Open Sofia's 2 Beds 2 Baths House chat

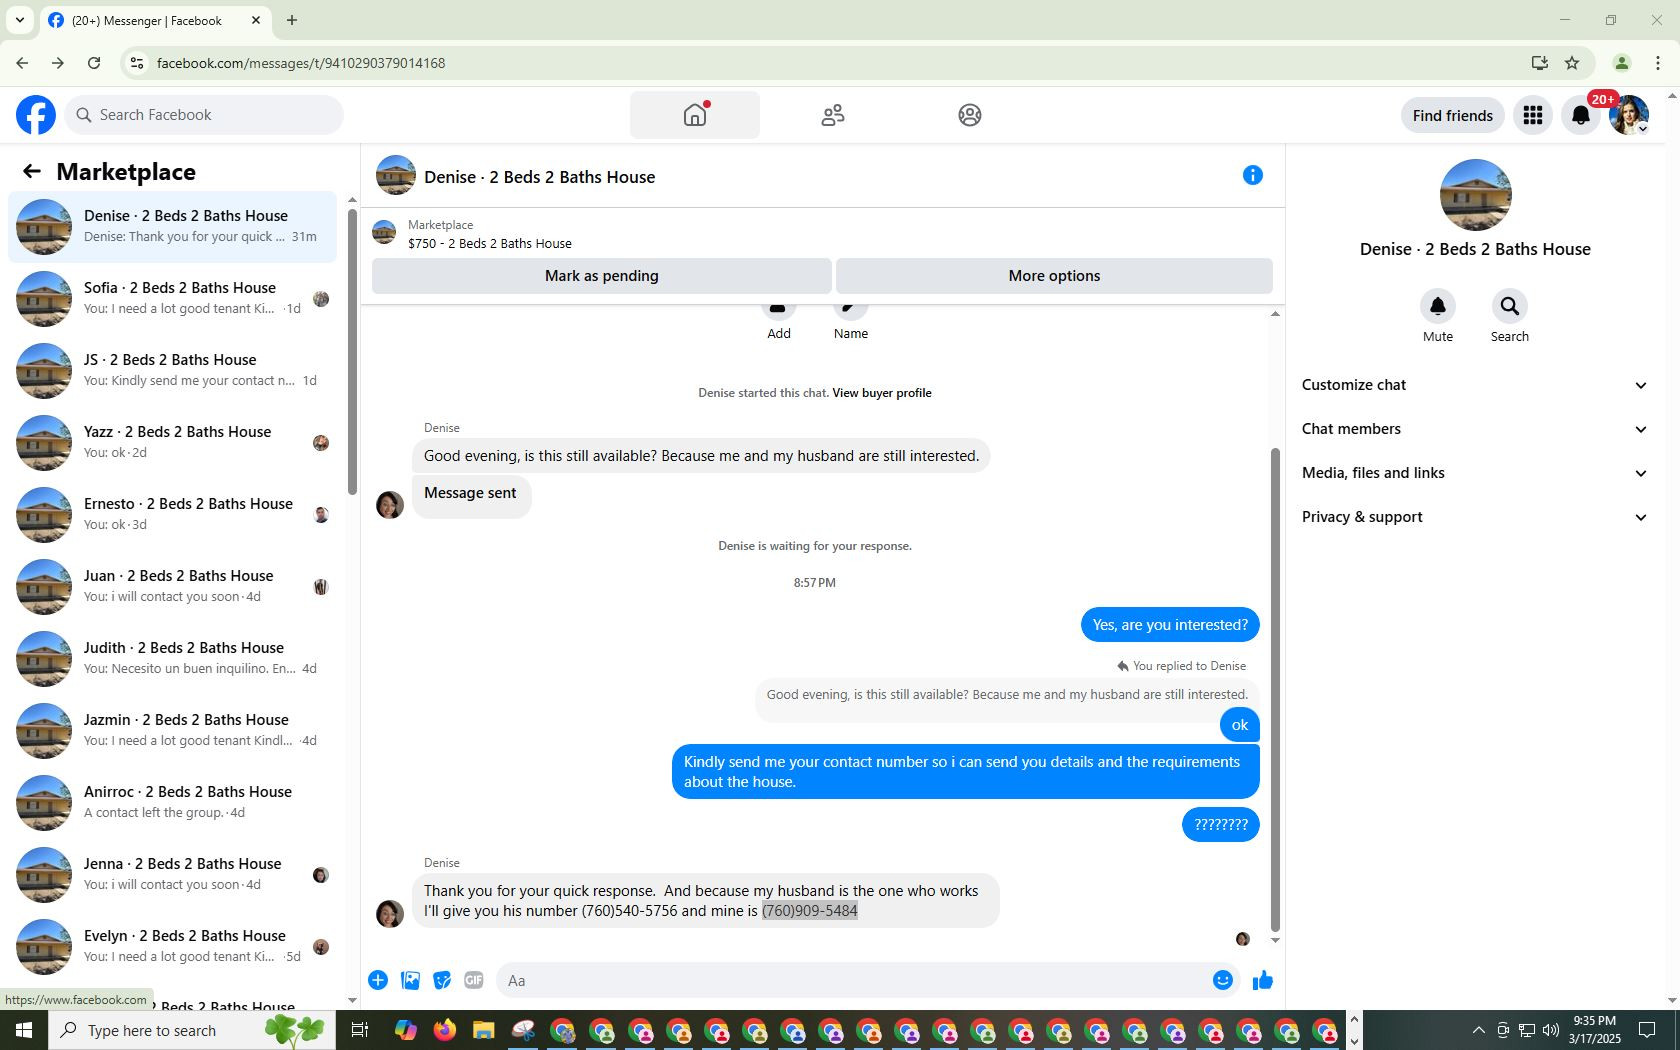coord(173,299)
